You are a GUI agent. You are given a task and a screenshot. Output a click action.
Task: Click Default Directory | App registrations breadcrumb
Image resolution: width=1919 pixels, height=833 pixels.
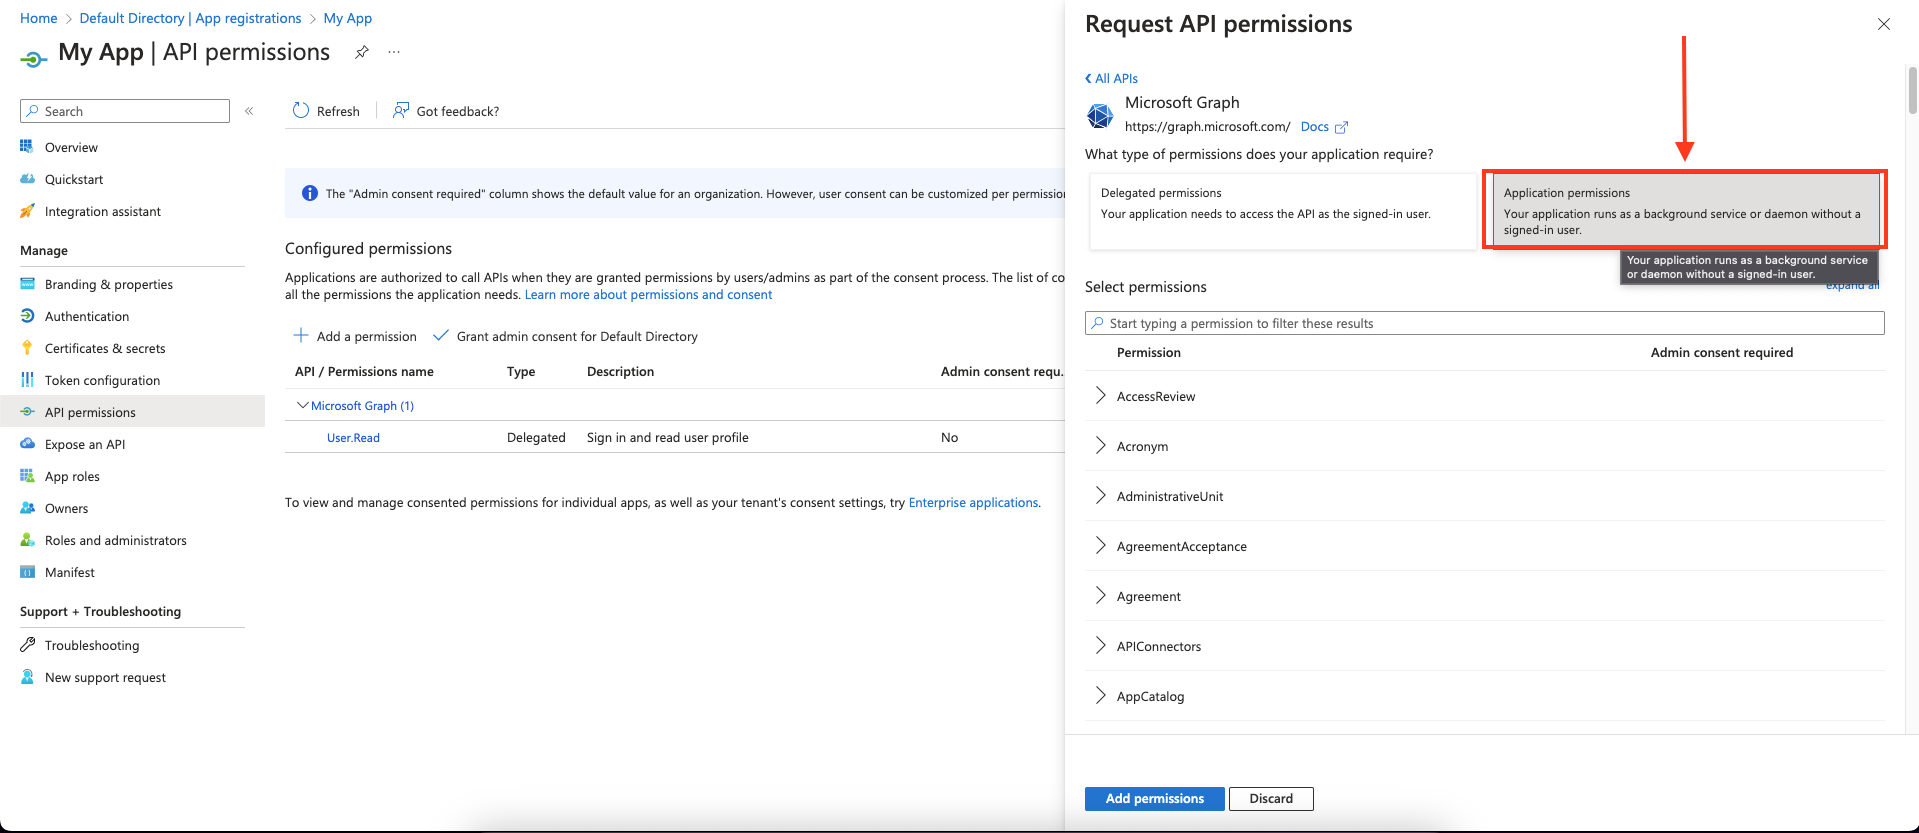190,18
